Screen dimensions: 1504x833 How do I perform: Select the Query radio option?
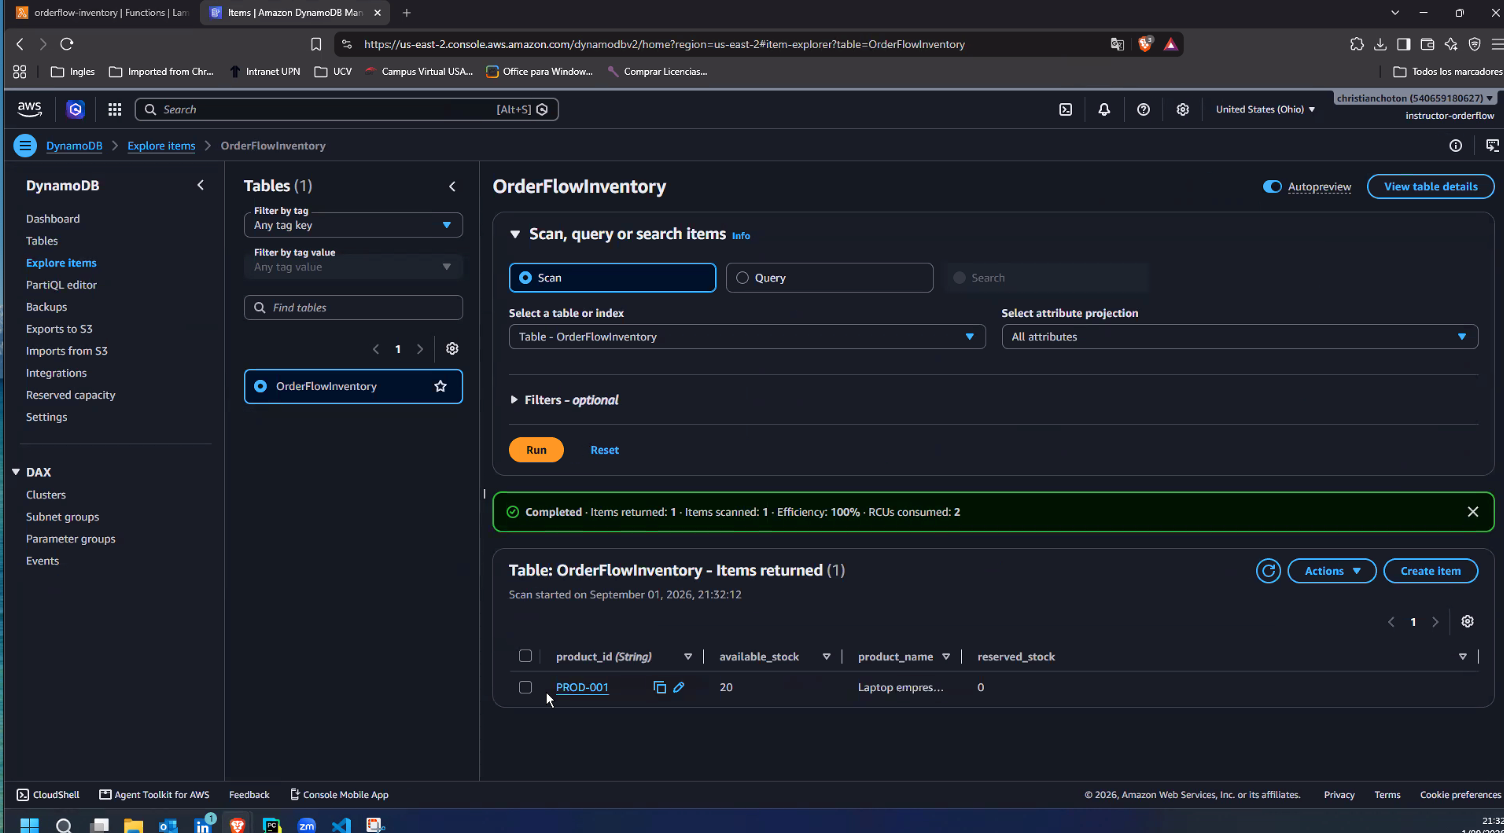[x=829, y=278]
